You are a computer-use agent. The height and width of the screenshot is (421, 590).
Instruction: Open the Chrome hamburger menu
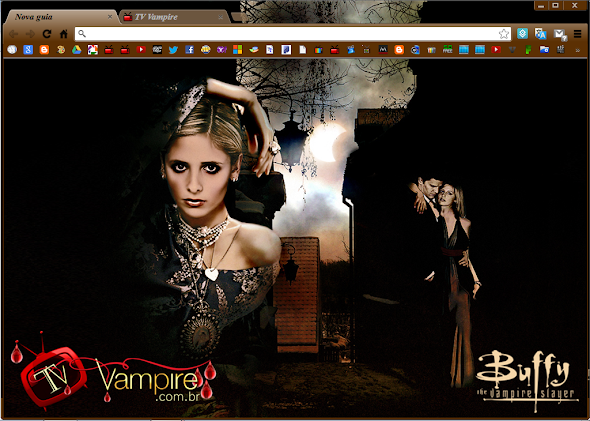[x=578, y=34]
